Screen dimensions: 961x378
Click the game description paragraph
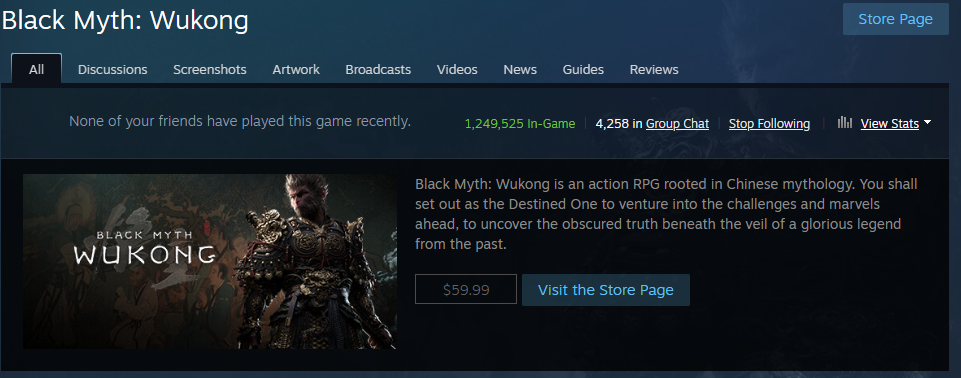(x=666, y=214)
